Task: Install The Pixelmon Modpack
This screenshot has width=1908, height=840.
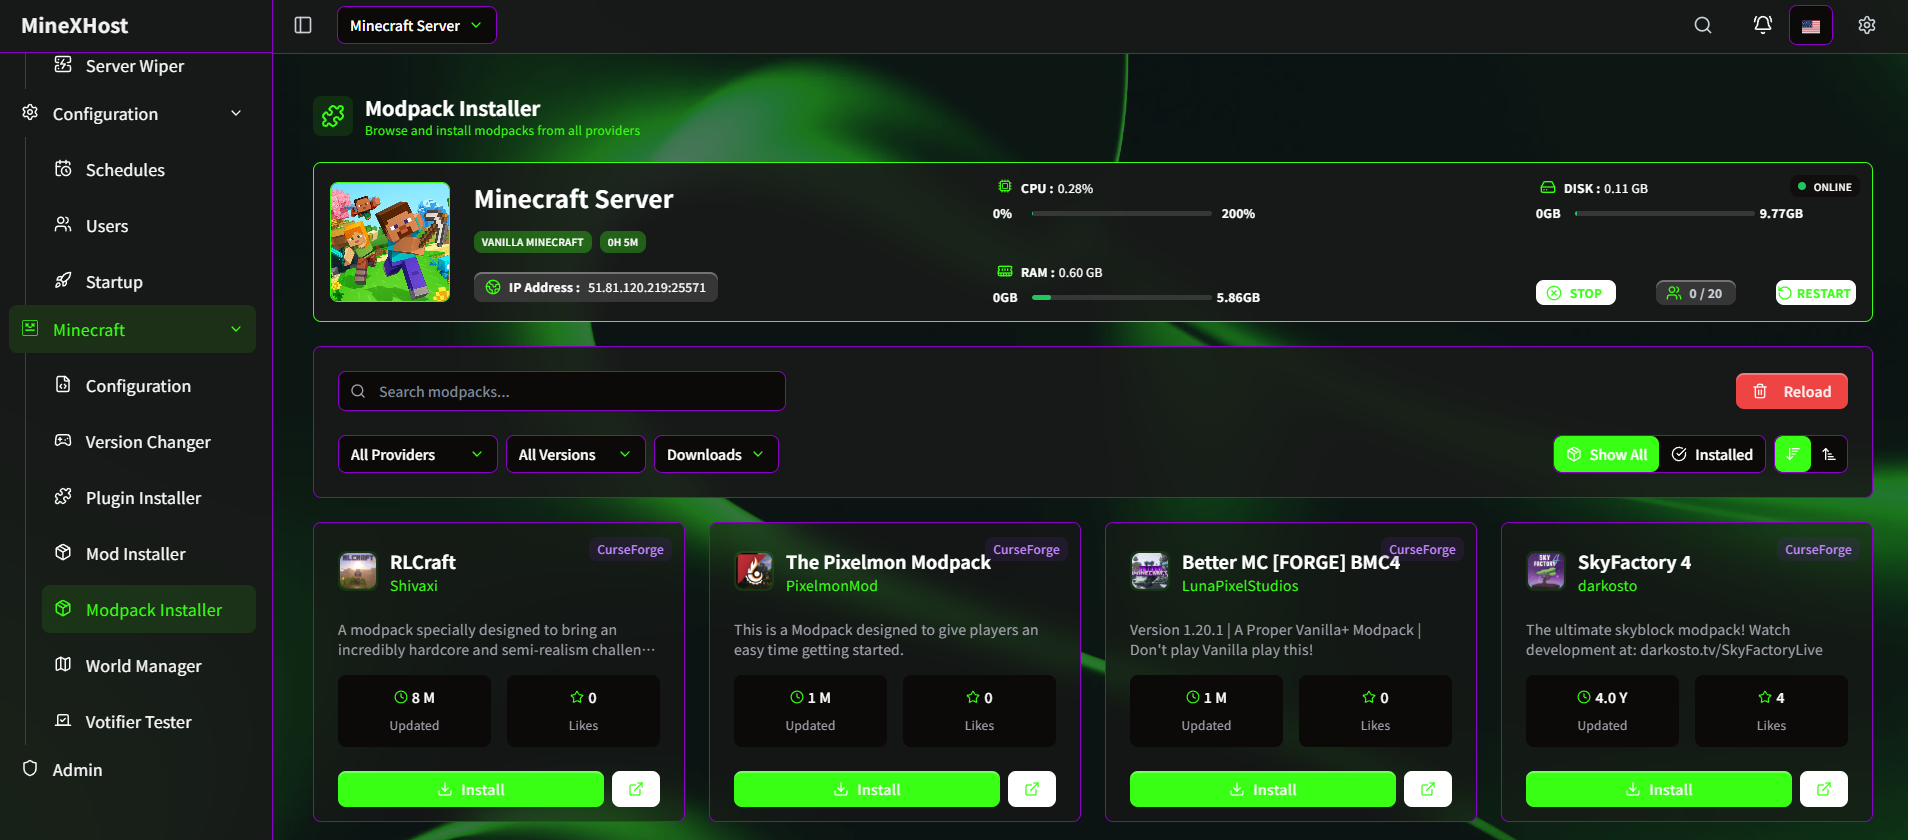Action: coord(867,789)
